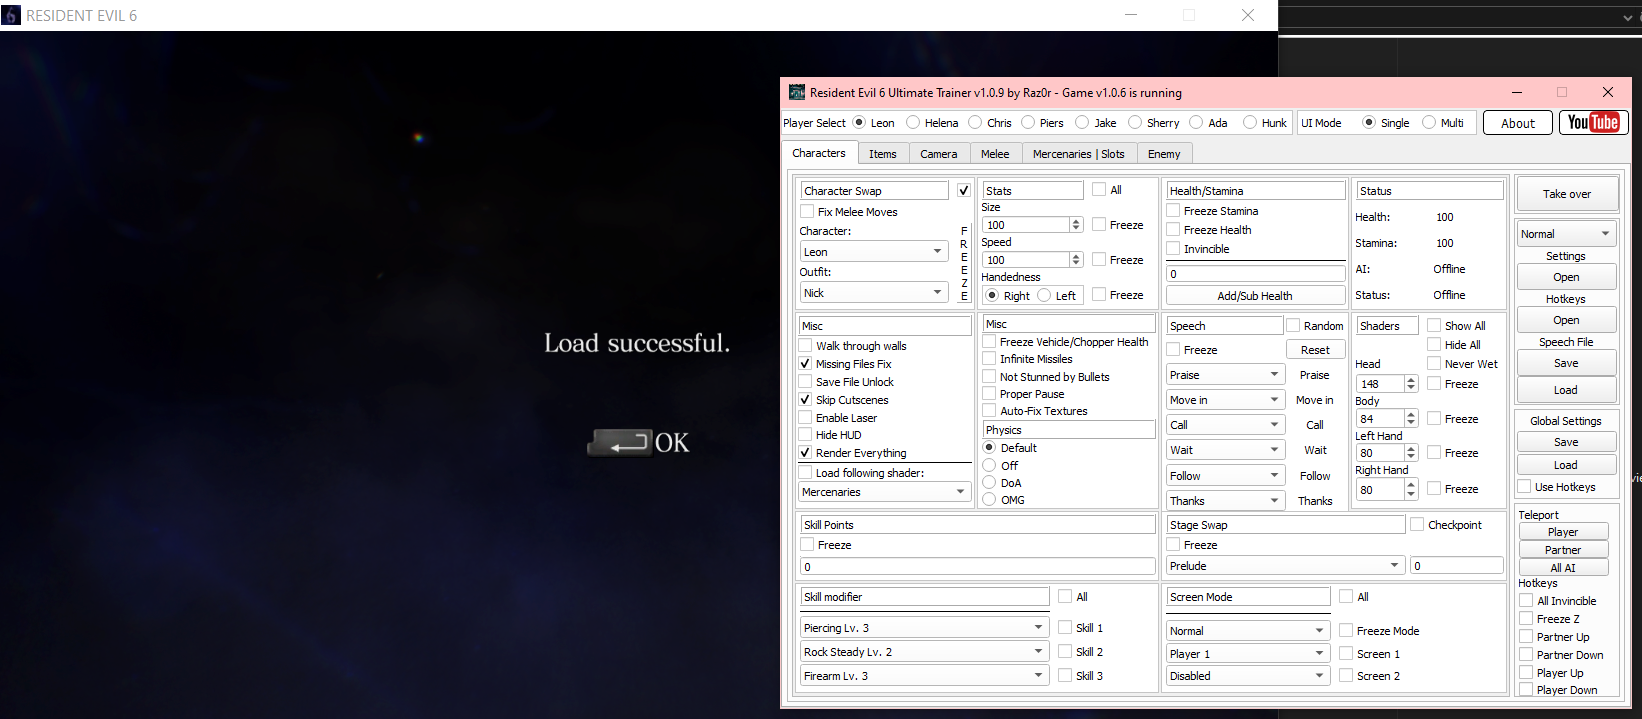Screen dimensions: 1642x719
Task: Toggle Skip Cutscenes checkbox
Action: [805, 400]
